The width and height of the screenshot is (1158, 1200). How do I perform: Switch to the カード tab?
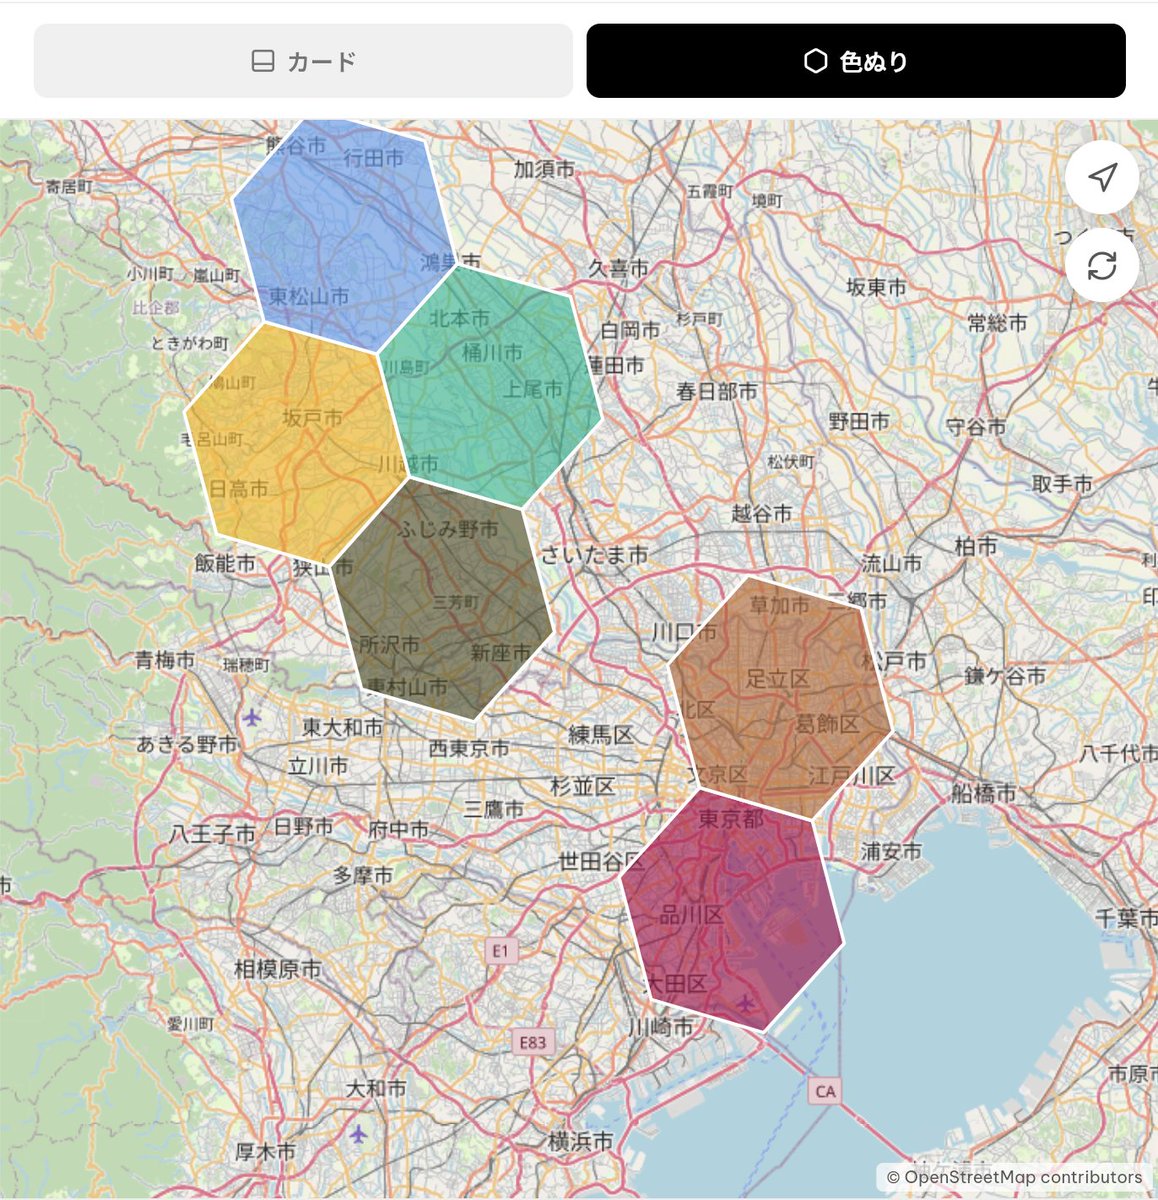click(x=303, y=61)
